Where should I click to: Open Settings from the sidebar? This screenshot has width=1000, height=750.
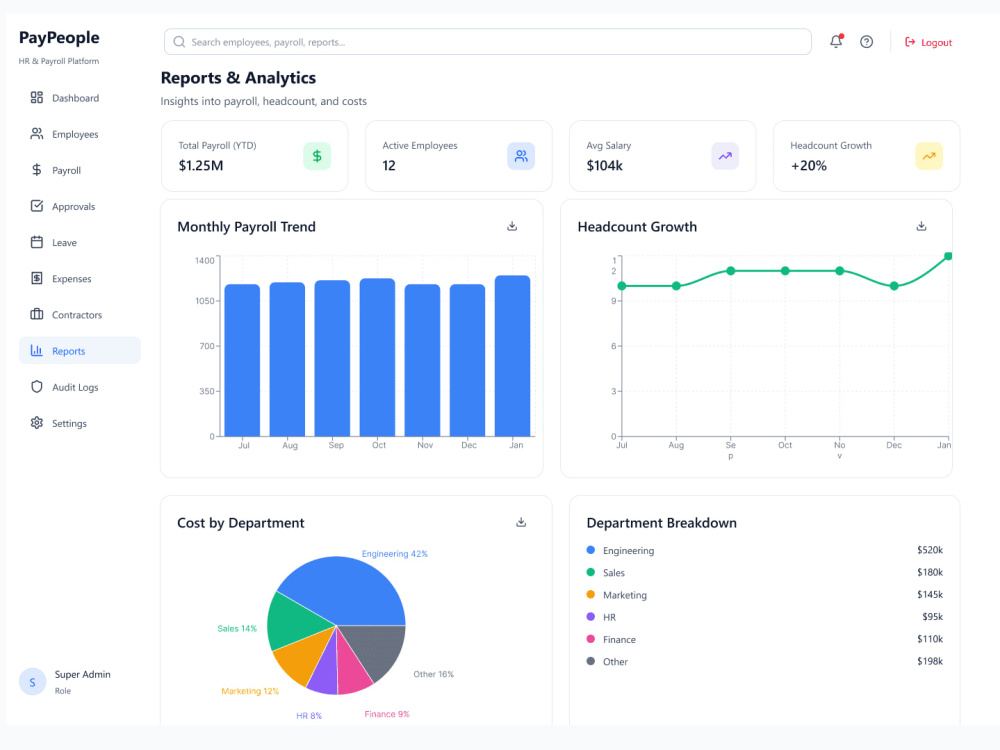coord(80,423)
